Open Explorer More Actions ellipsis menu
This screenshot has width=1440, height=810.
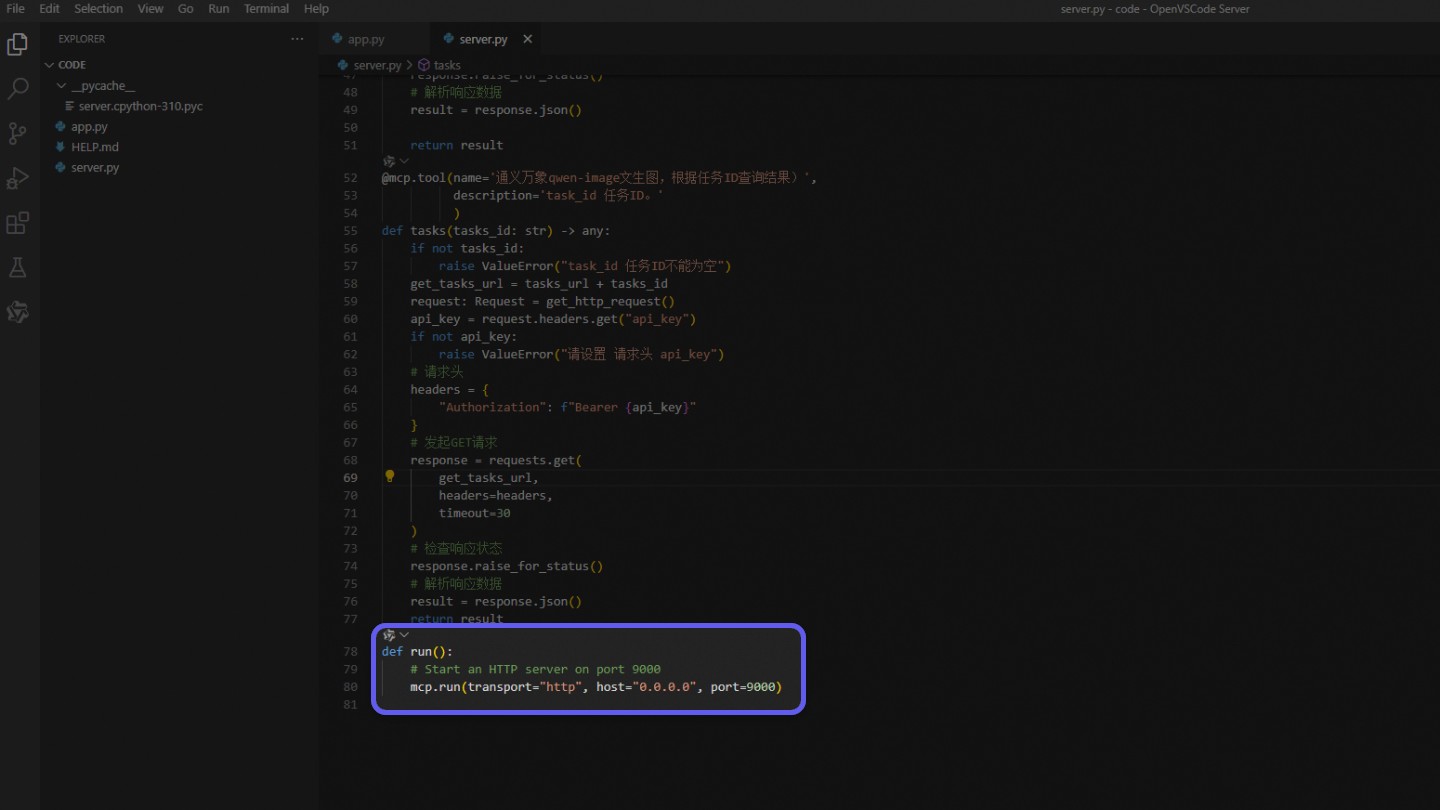click(x=297, y=38)
